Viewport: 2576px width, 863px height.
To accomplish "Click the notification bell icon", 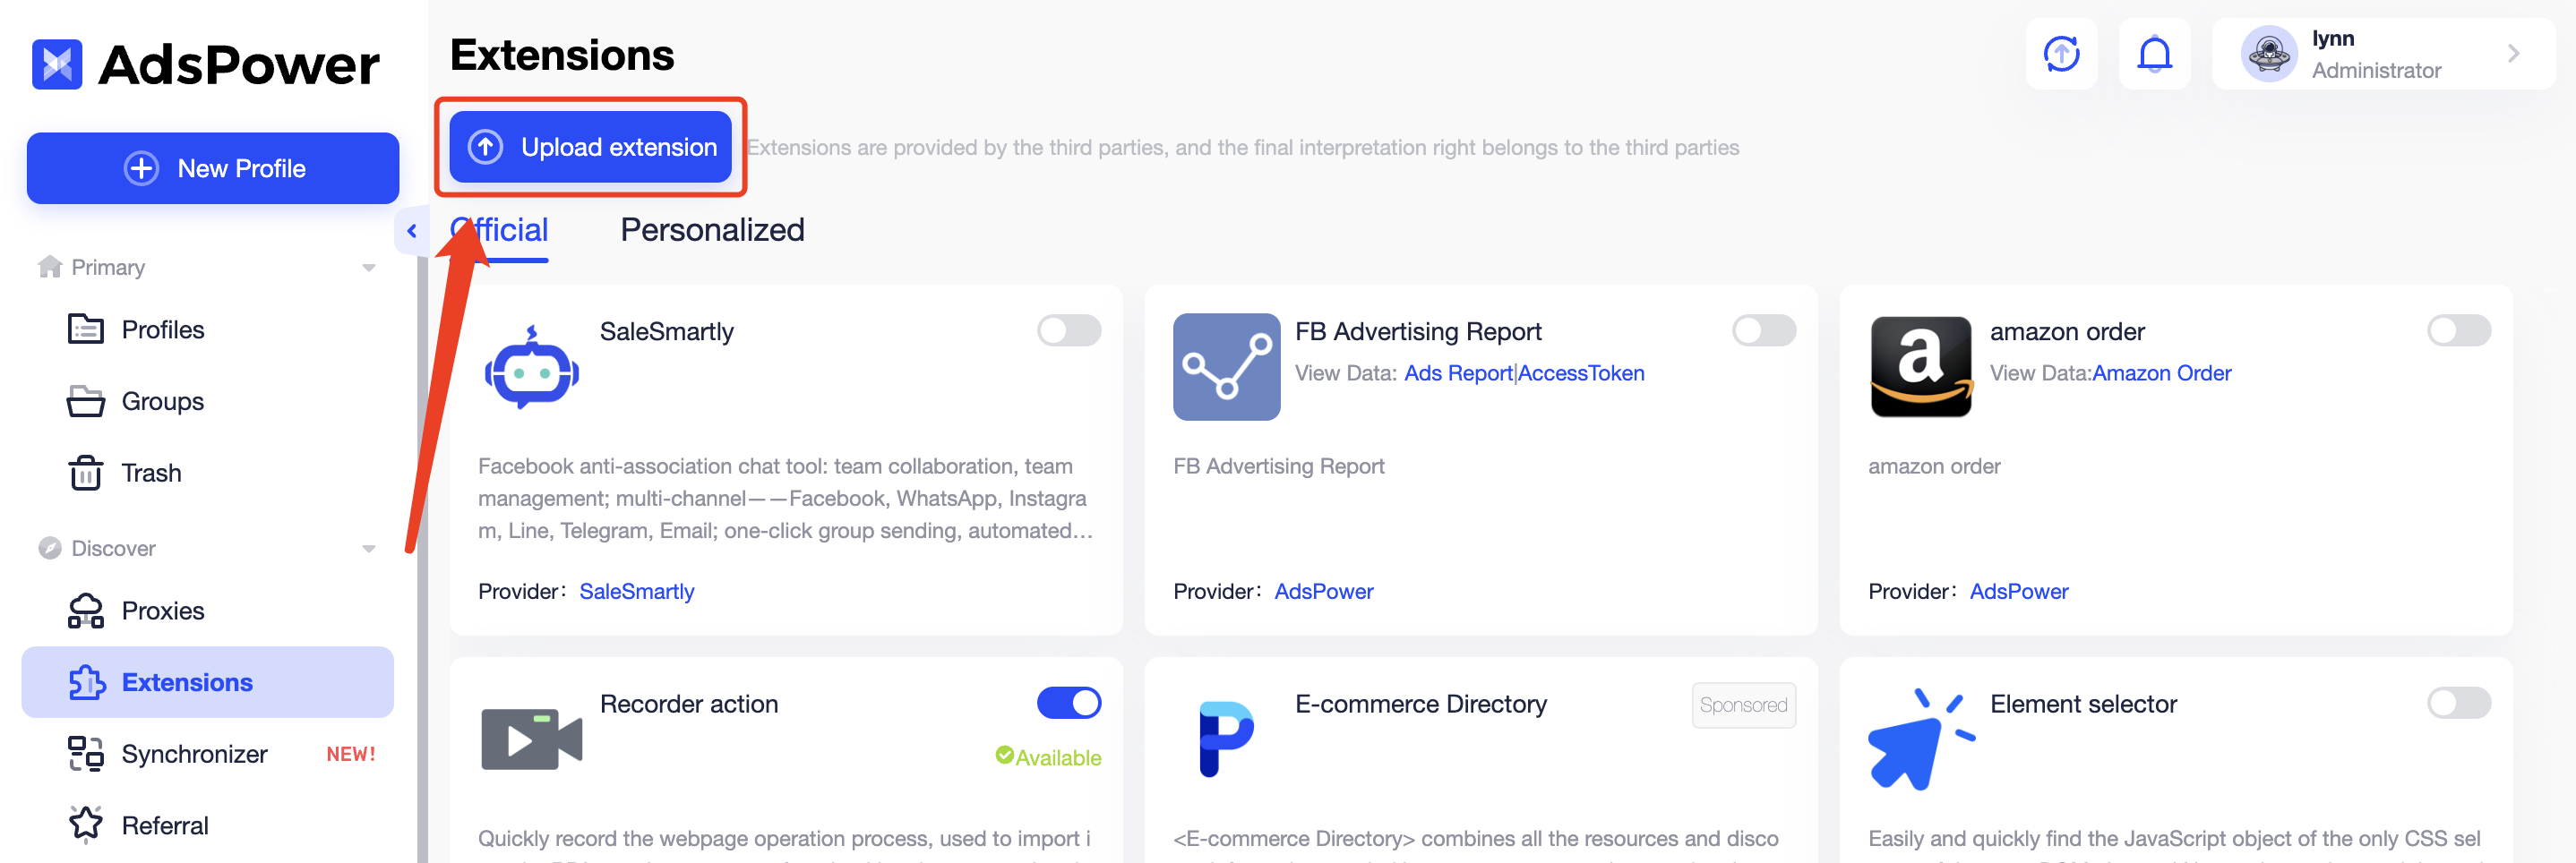I will [2153, 54].
